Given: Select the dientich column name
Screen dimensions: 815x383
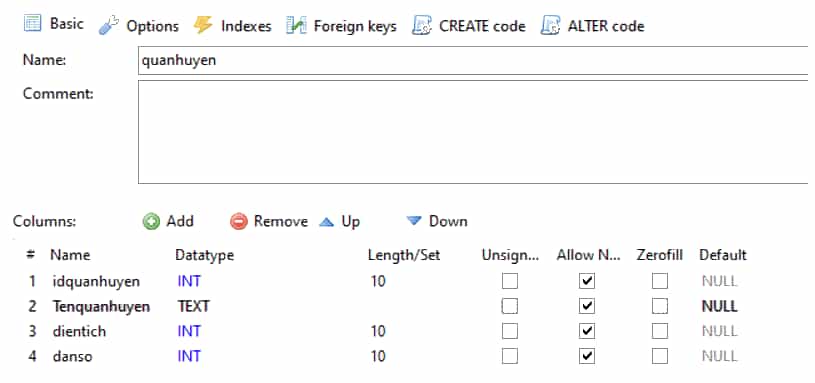Looking at the screenshot, I should [79, 331].
